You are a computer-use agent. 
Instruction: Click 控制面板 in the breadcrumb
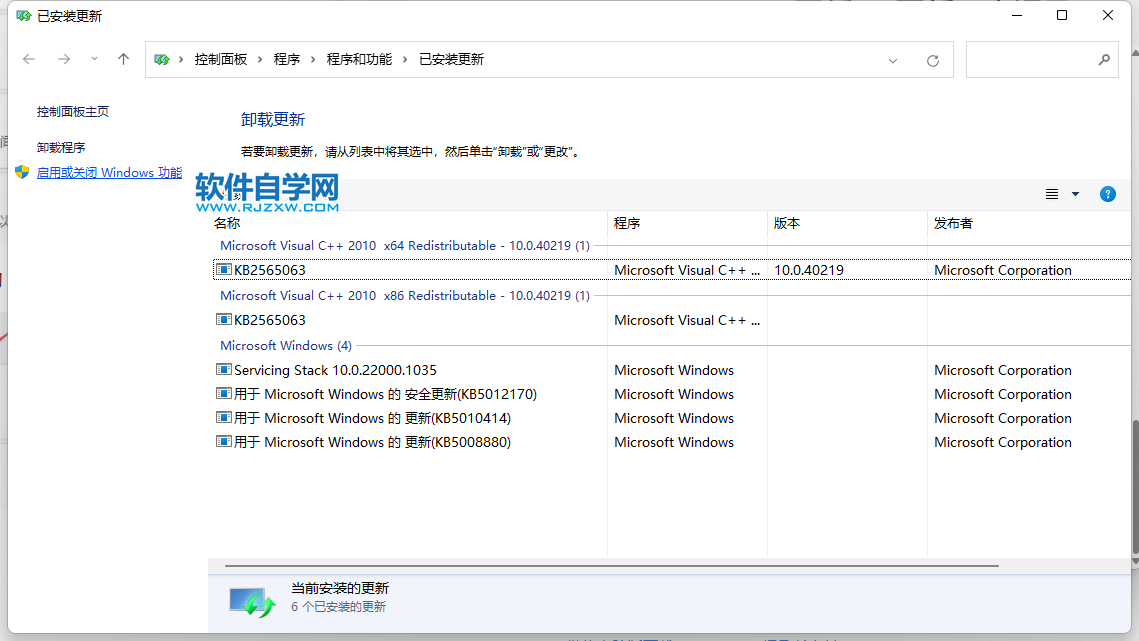(x=221, y=60)
